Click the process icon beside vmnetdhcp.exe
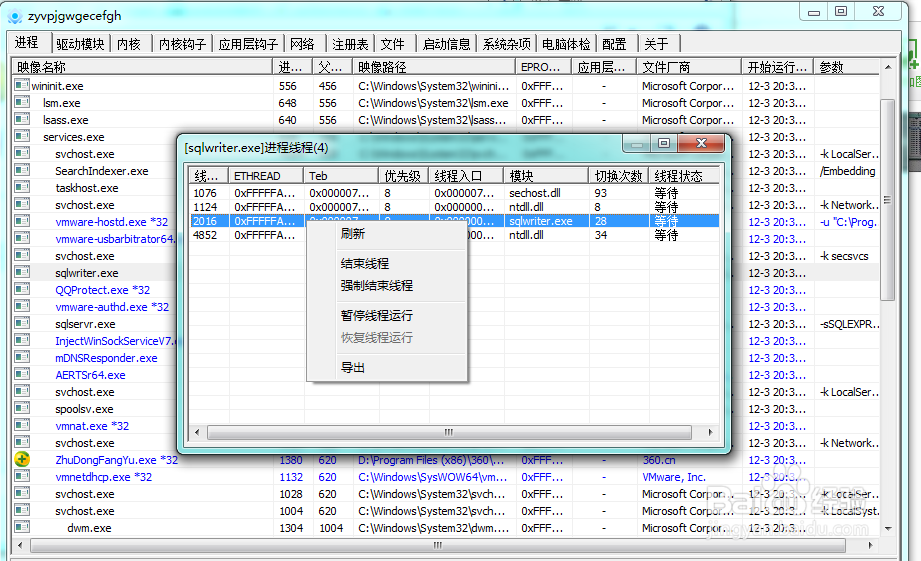Image resolution: width=921 pixels, height=561 pixels. (22, 476)
